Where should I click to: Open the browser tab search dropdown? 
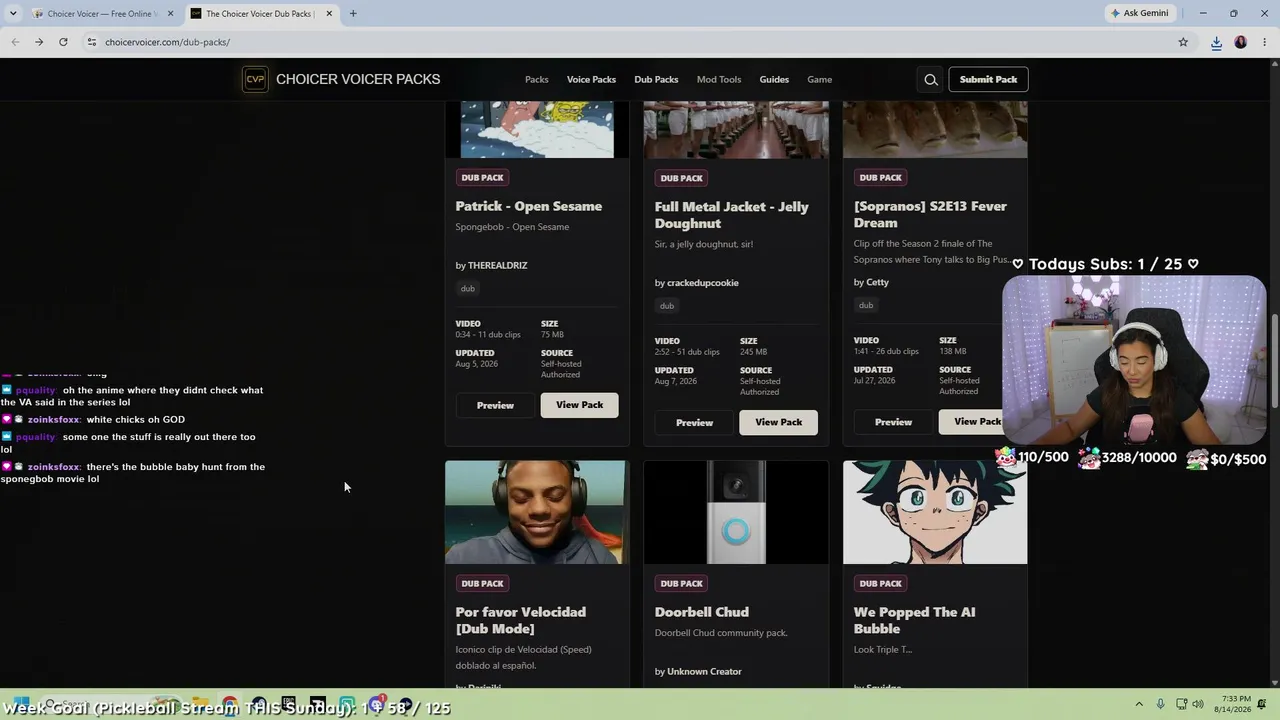tap(13, 13)
